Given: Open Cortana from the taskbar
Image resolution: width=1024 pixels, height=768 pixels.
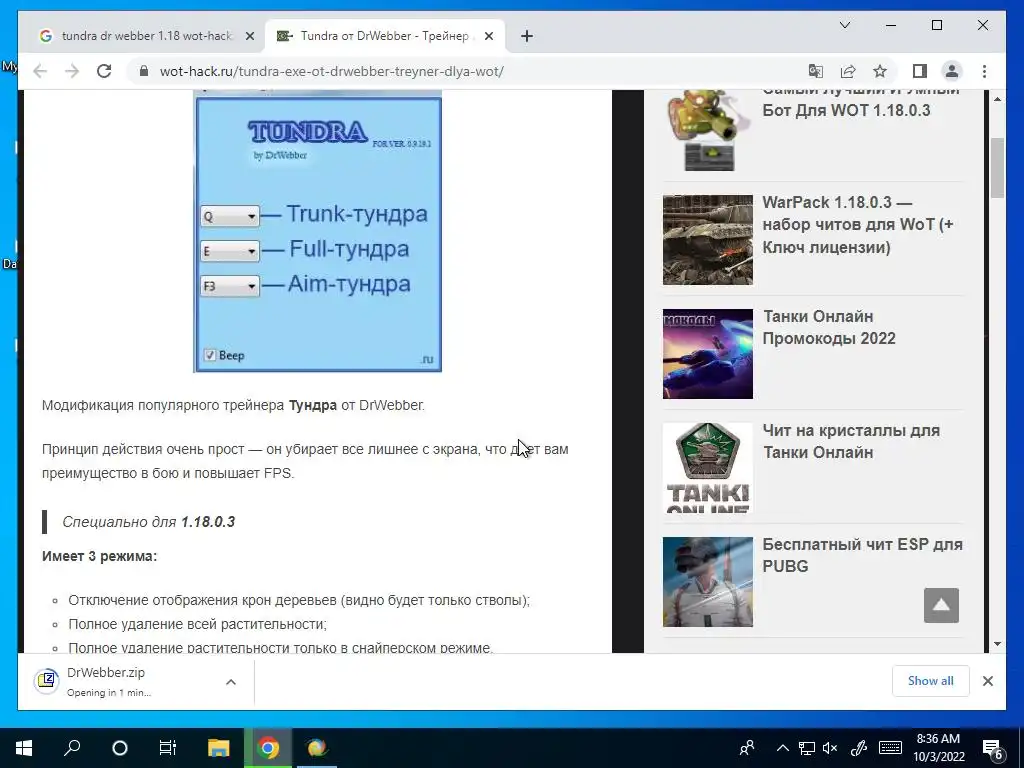Looking at the screenshot, I should [120, 748].
